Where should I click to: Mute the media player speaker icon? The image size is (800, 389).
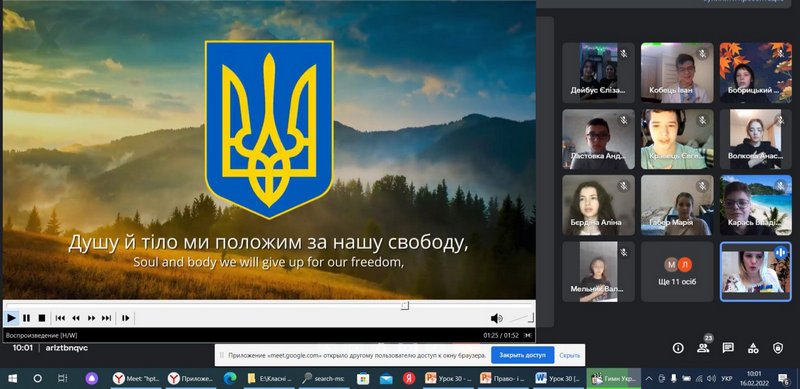click(496, 319)
